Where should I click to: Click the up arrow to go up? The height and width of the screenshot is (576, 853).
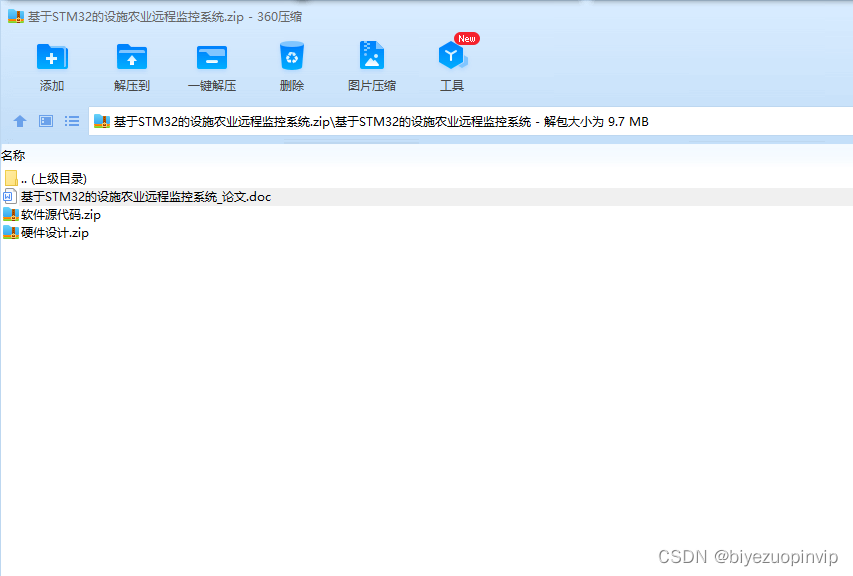(20, 121)
